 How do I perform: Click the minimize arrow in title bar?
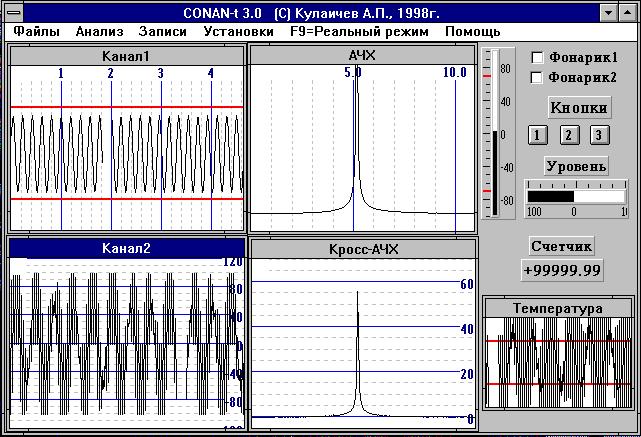[x=609, y=11]
